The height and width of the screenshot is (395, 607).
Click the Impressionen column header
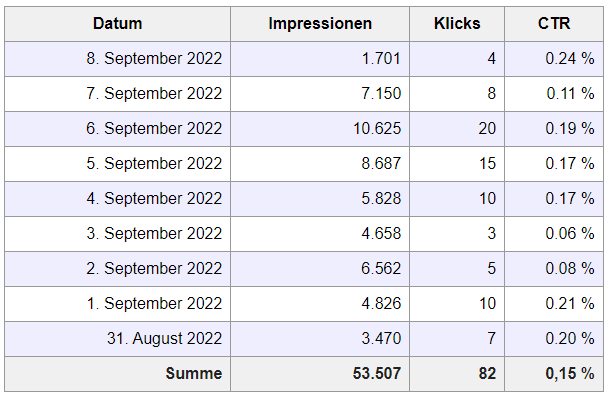tap(320, 24)
